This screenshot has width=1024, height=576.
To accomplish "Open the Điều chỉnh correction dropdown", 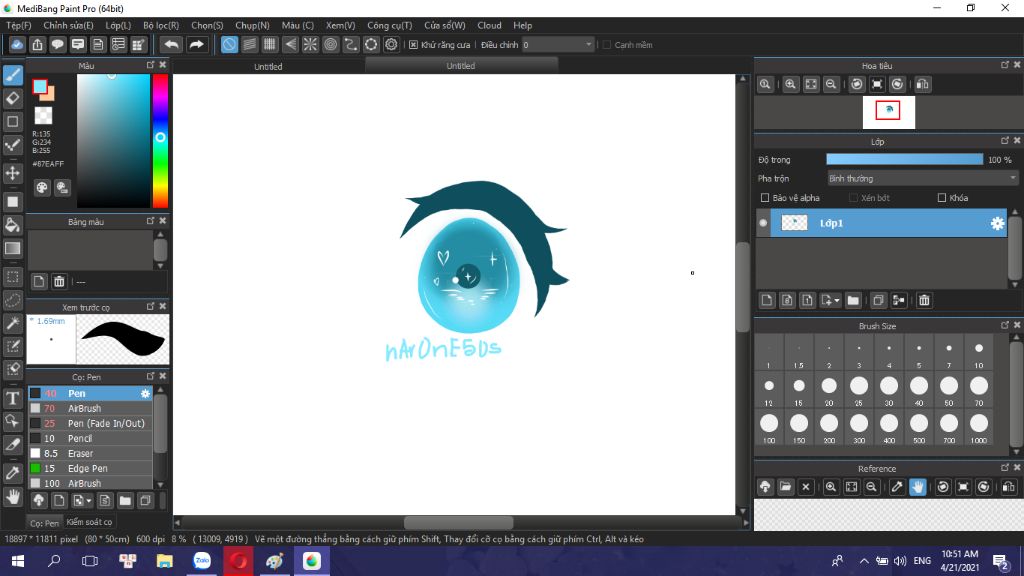I will [558, 45].
